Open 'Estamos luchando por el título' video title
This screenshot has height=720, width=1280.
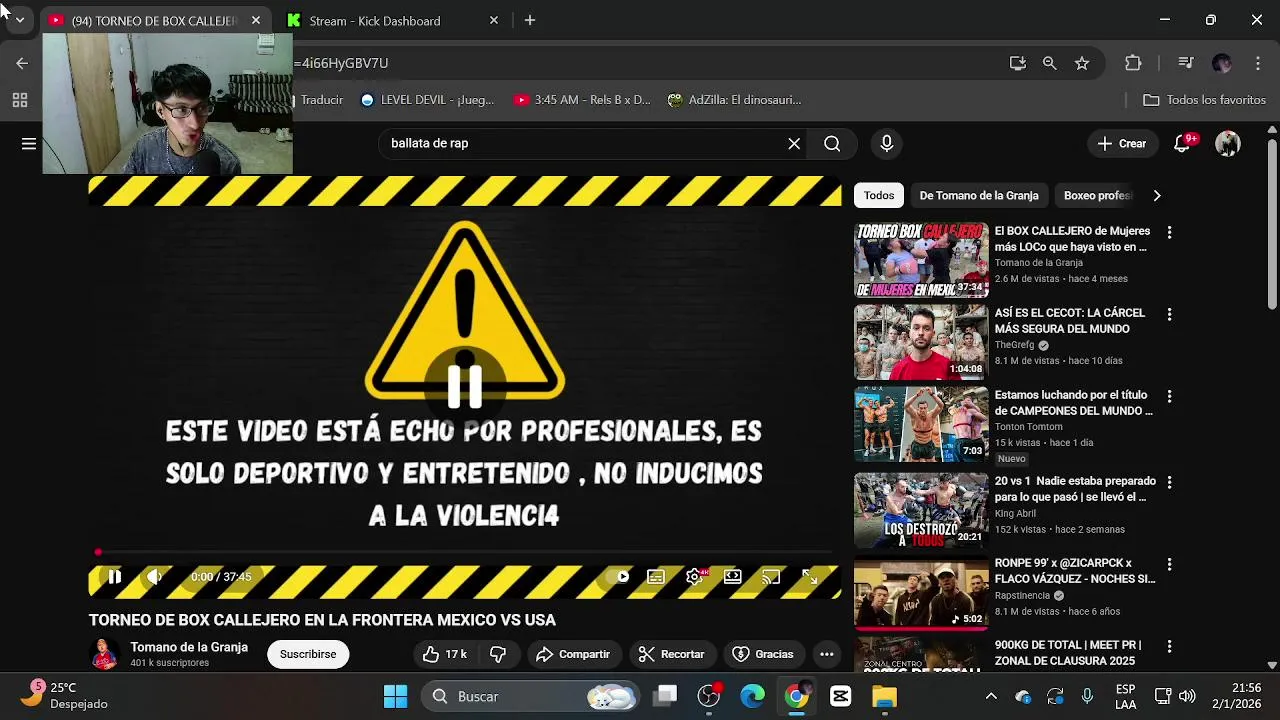click(x=1074, y=403)
